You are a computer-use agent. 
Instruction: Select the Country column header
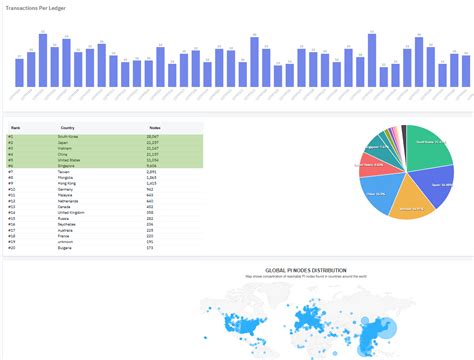click(x=68, y=128)
